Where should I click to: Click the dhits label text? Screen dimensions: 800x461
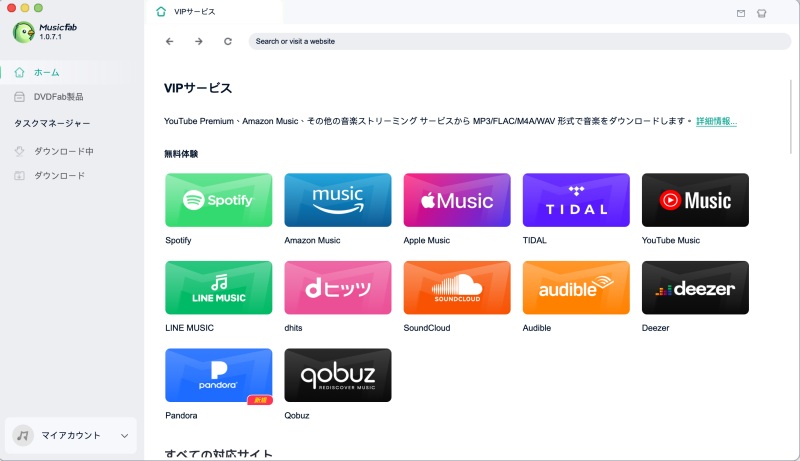(293, 328)
